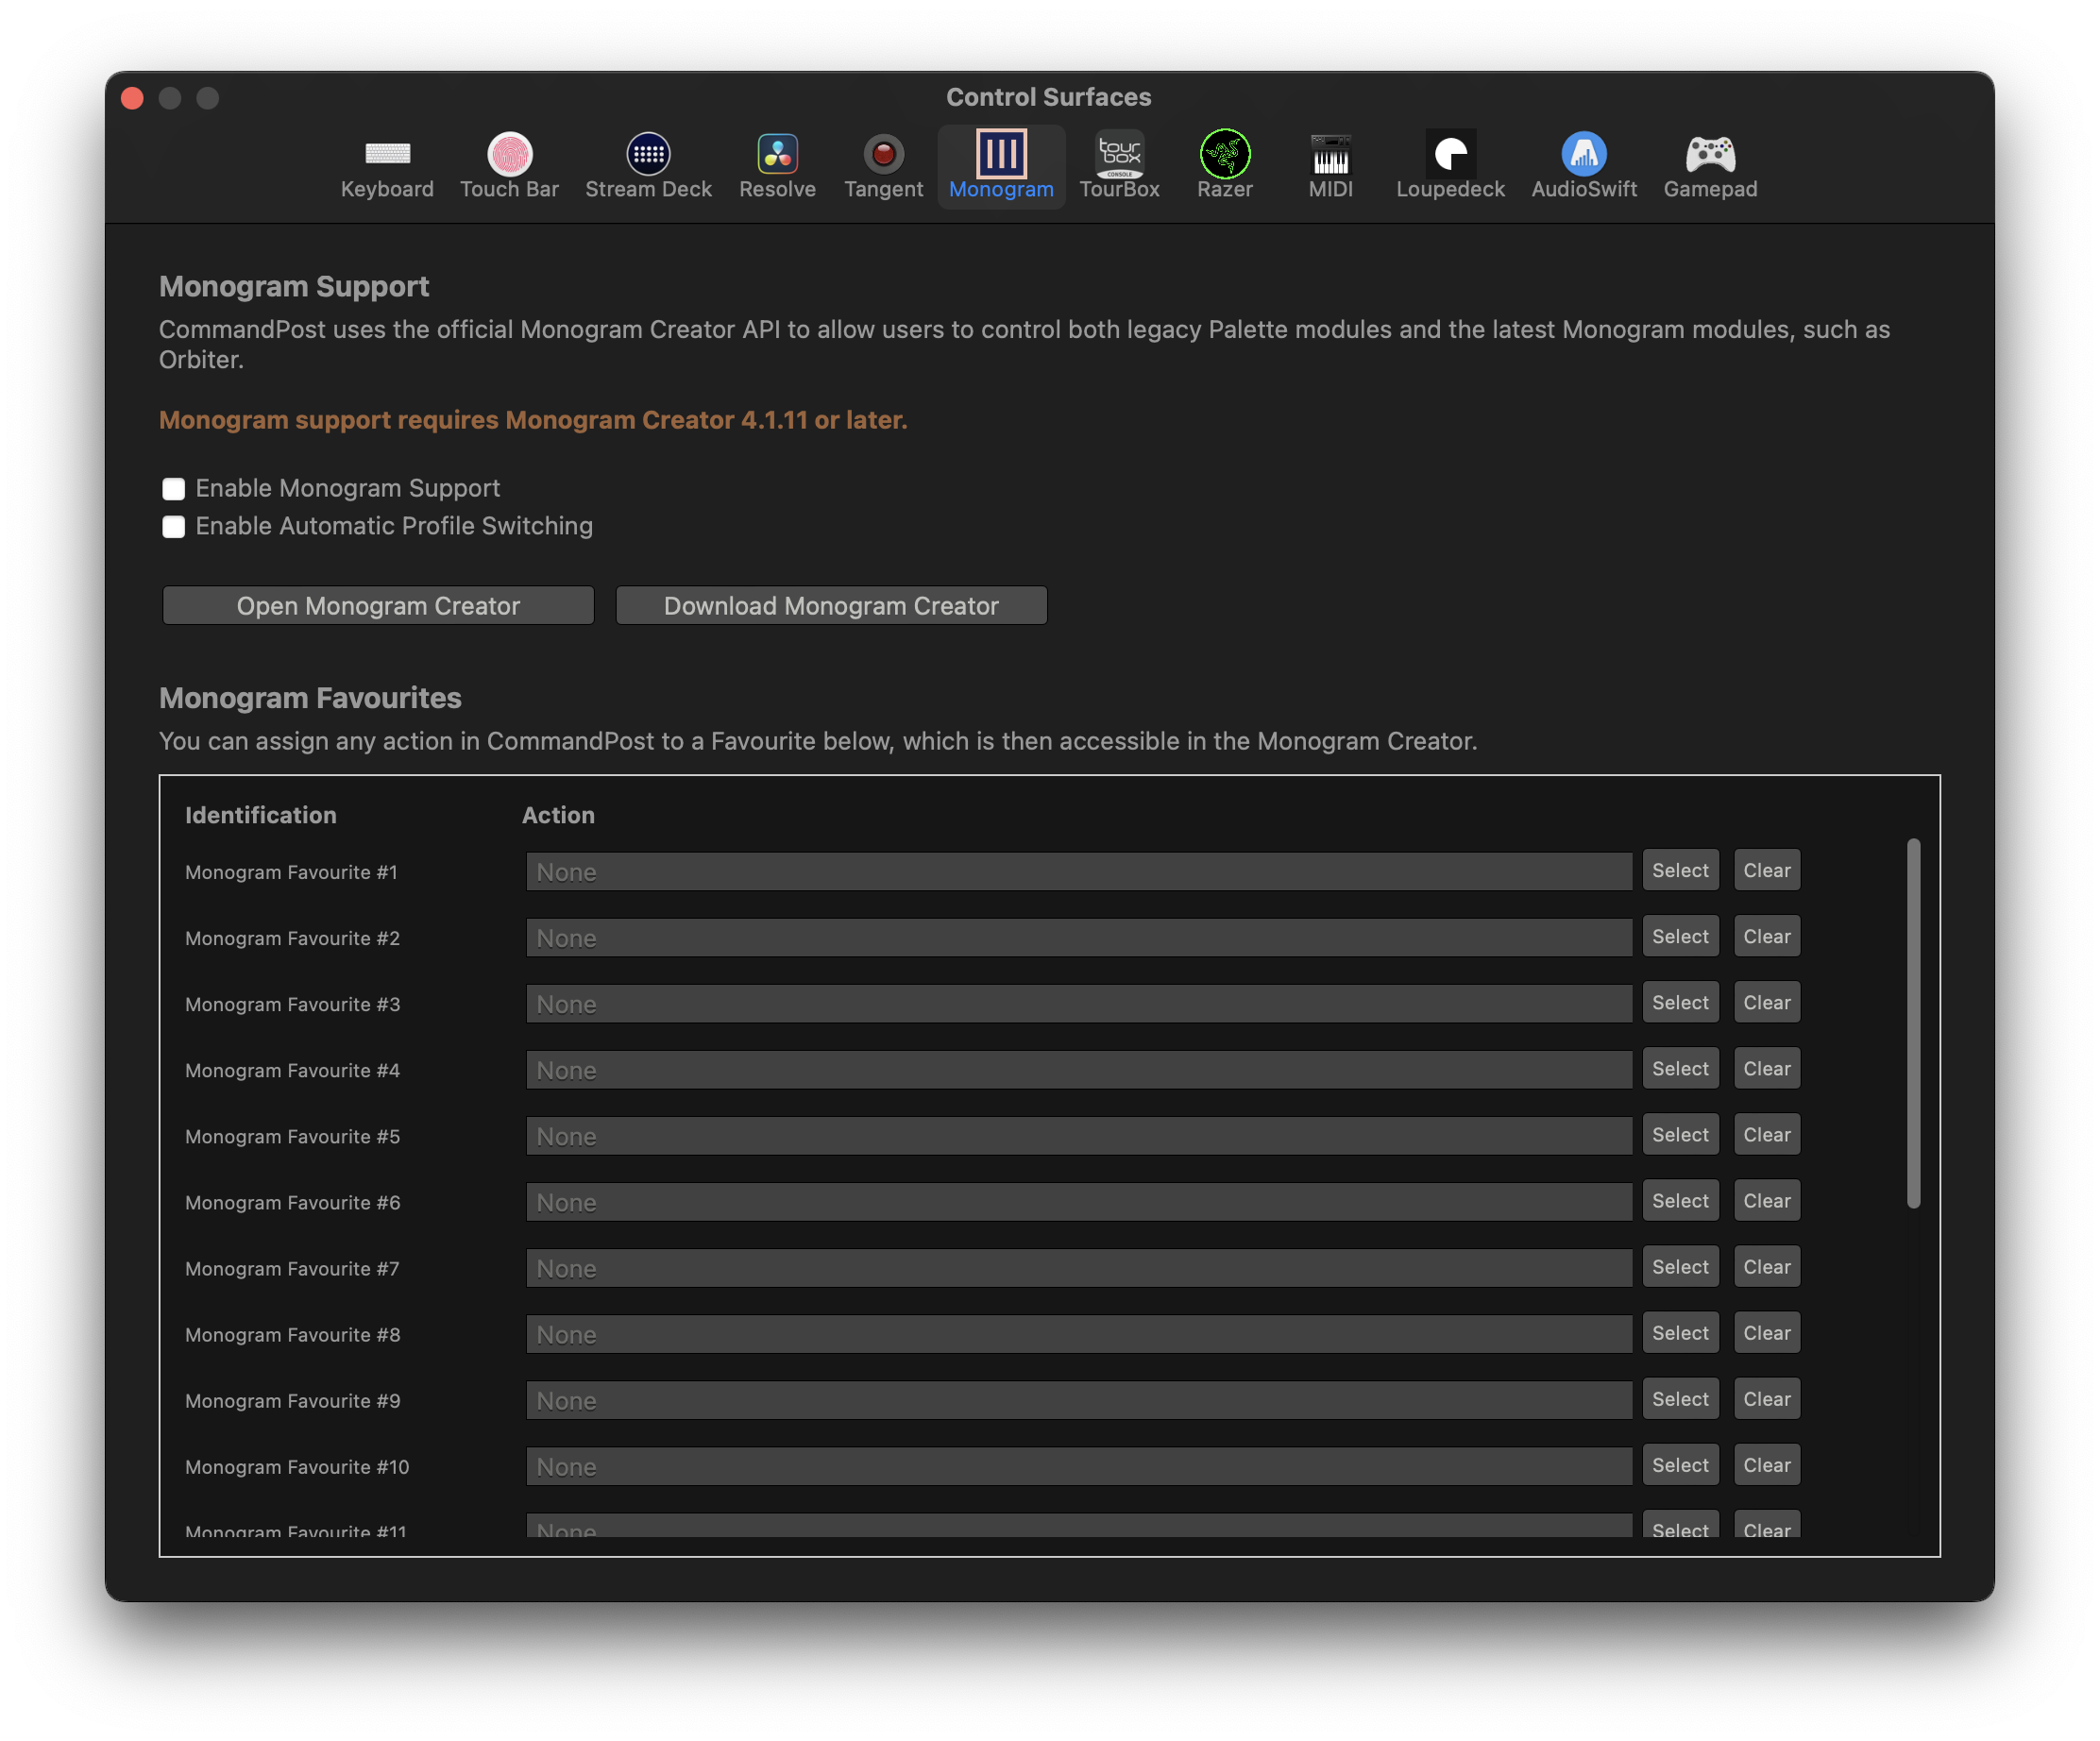
Task: Click the 'Monogram Favourite #1' label
Action: click(291, 872)
